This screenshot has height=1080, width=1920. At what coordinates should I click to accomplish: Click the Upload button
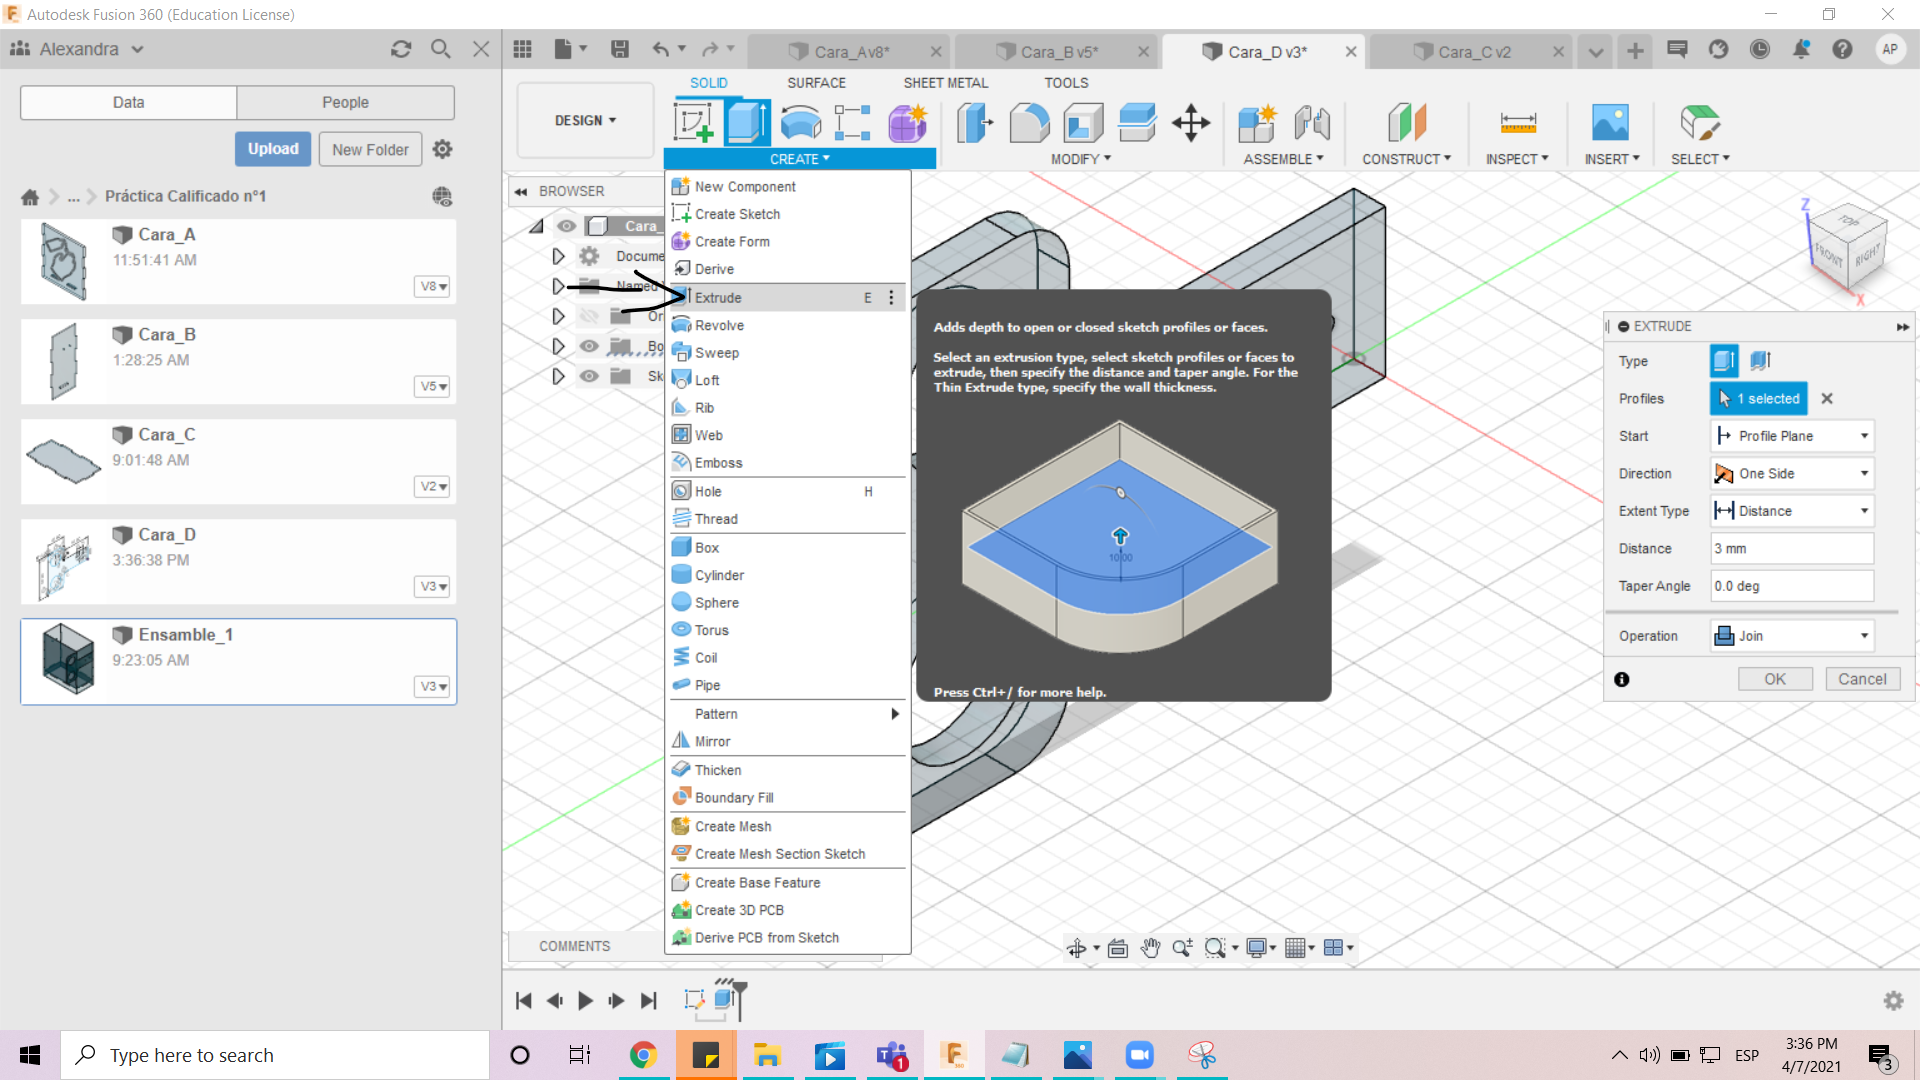273,149
